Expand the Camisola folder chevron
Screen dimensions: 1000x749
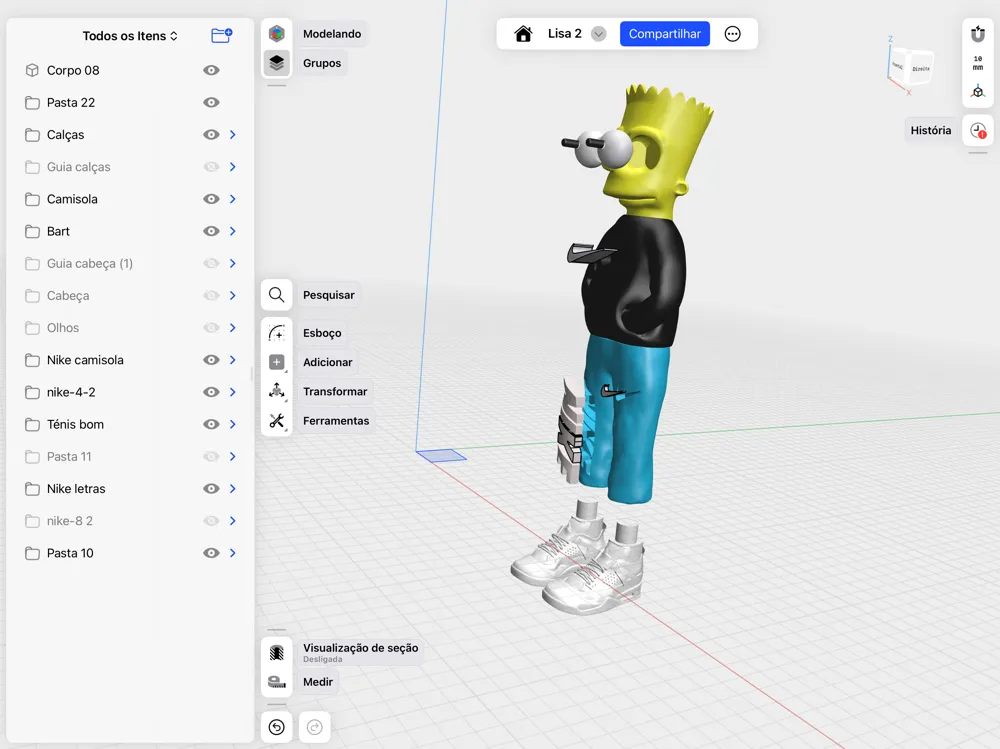pyautogui.click(x=233, y=199)
